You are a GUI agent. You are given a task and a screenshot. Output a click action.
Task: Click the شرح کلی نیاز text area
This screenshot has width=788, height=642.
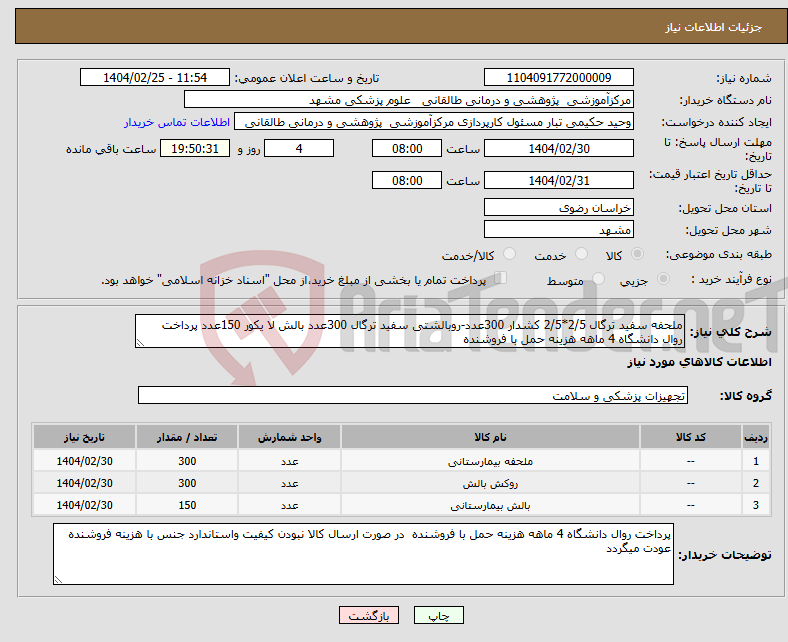410,331
